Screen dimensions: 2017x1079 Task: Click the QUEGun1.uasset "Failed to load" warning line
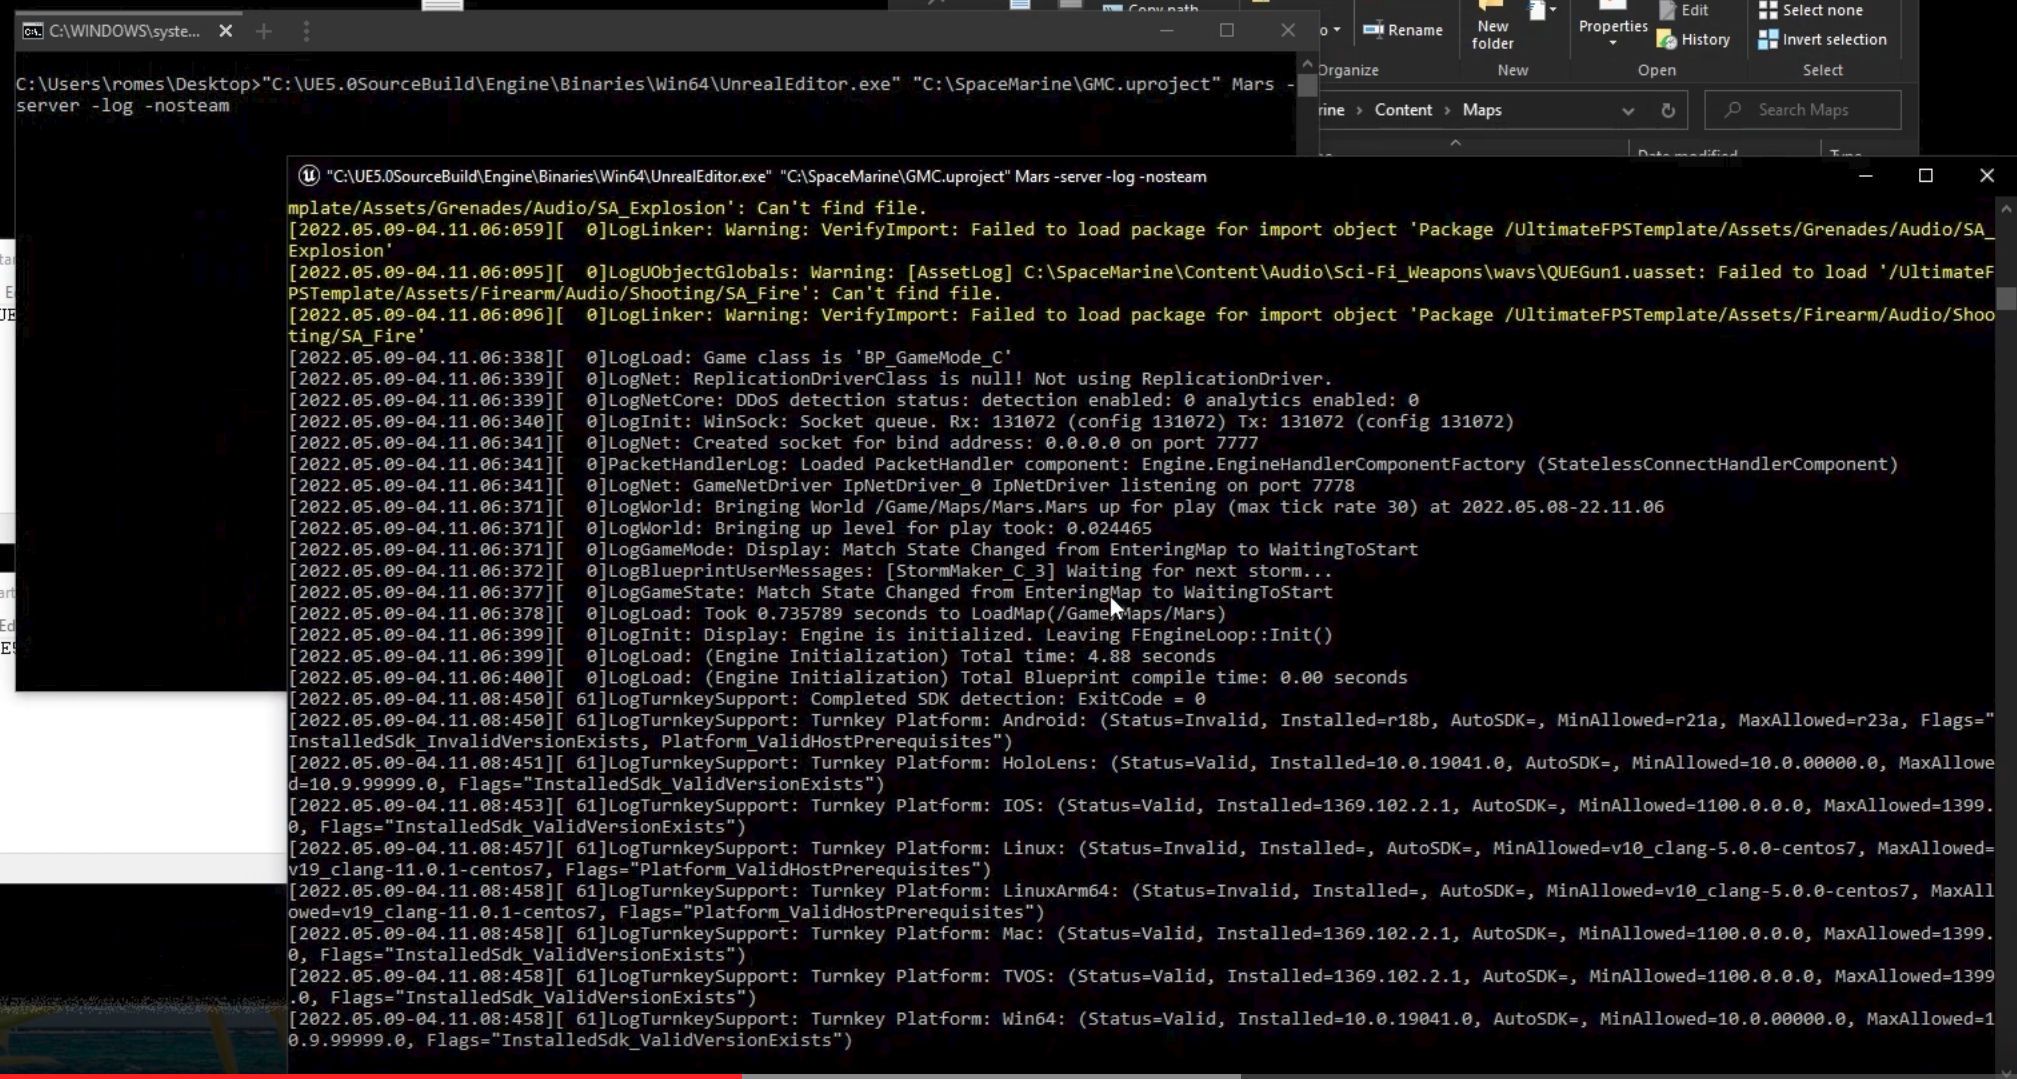click(1141, 283)
